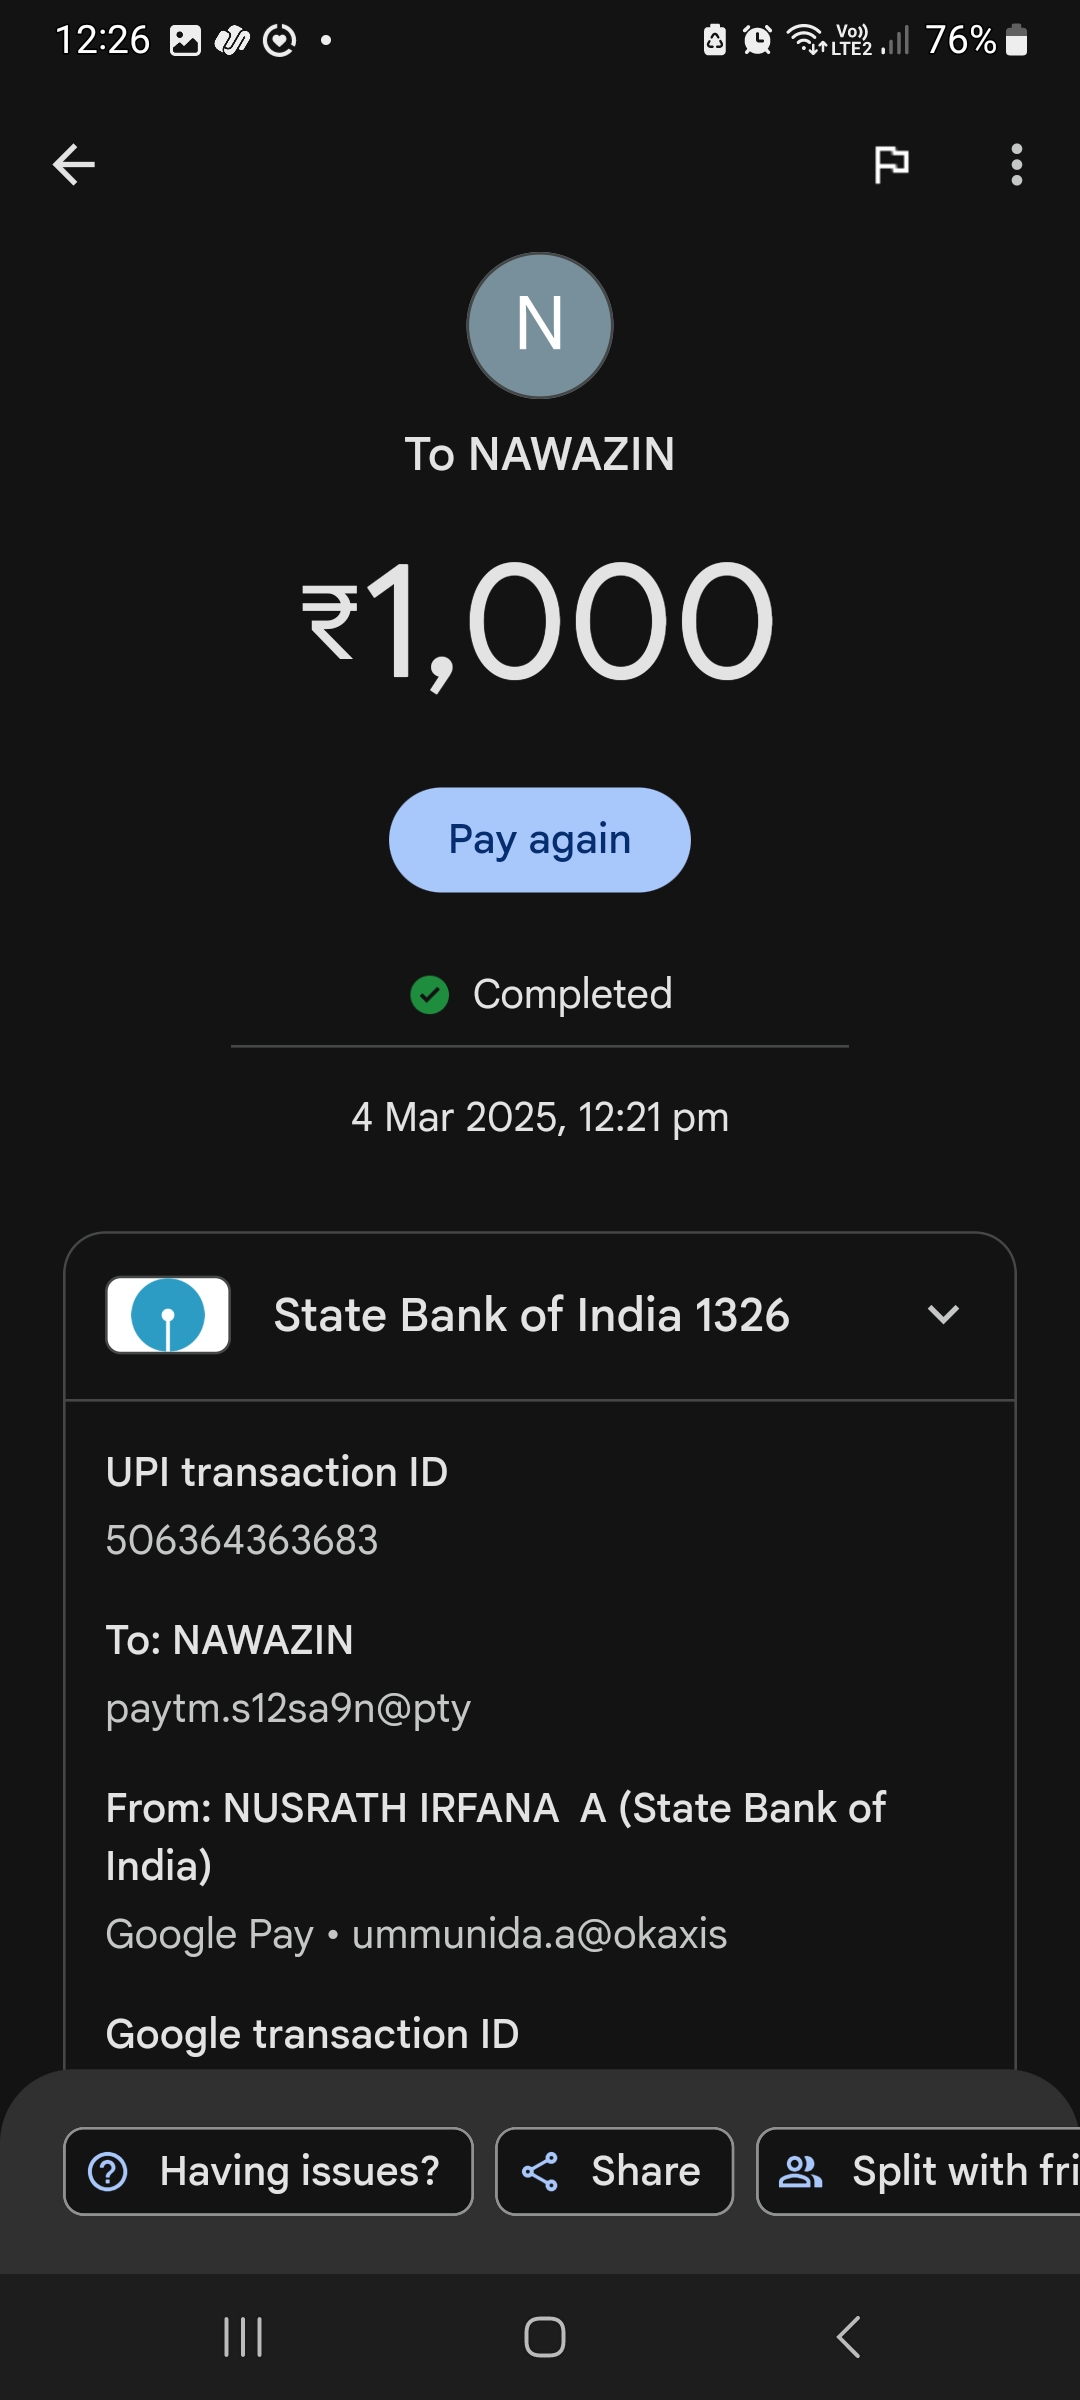Tap the paytm.s12sa9n@pty UPI address
Image resolution: width=1080 pixels, height=2400 pixels.
coord(288,1708)
